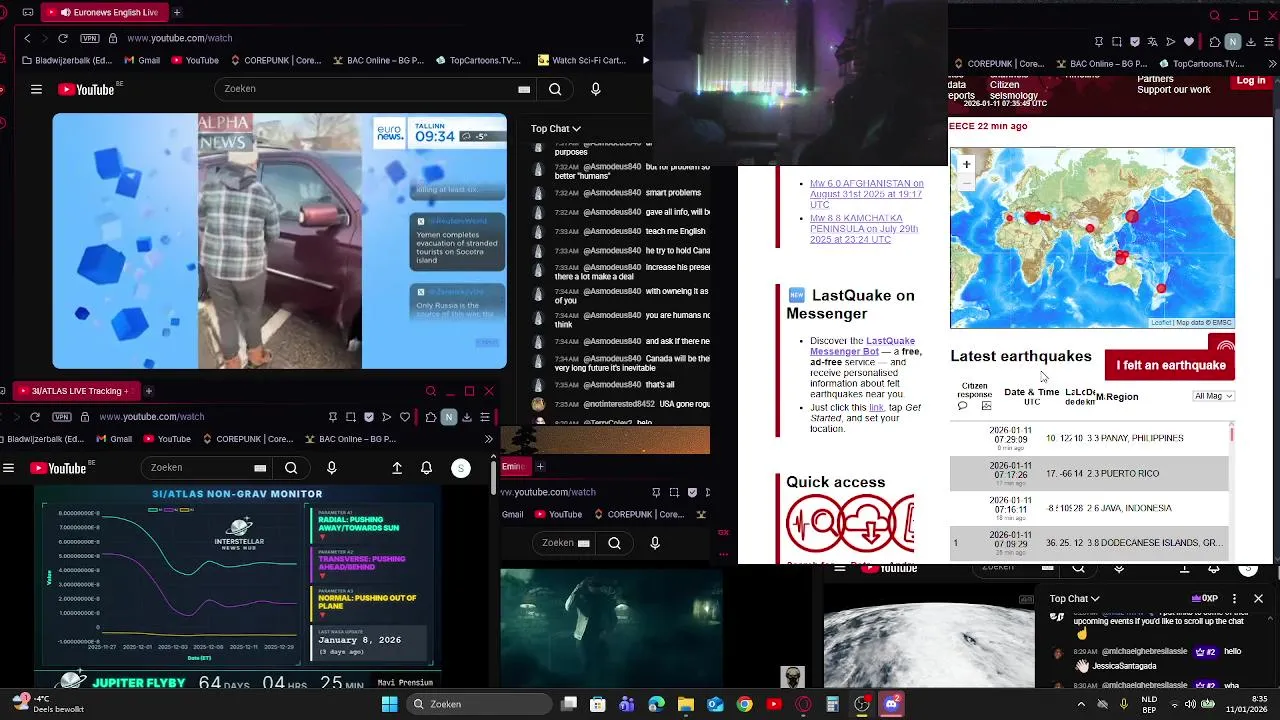Open the LastQuake Messenger Bot link
The width and height of the screenshot is (1280, 720).
(x=862, y=346)
